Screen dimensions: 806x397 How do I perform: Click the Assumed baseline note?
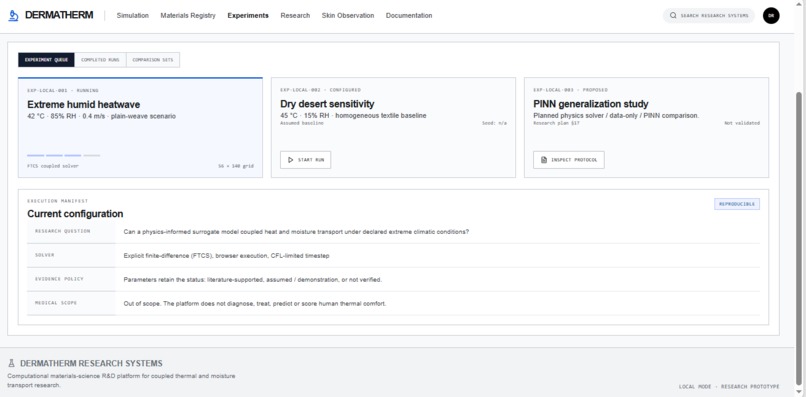(x=302, y=123)
